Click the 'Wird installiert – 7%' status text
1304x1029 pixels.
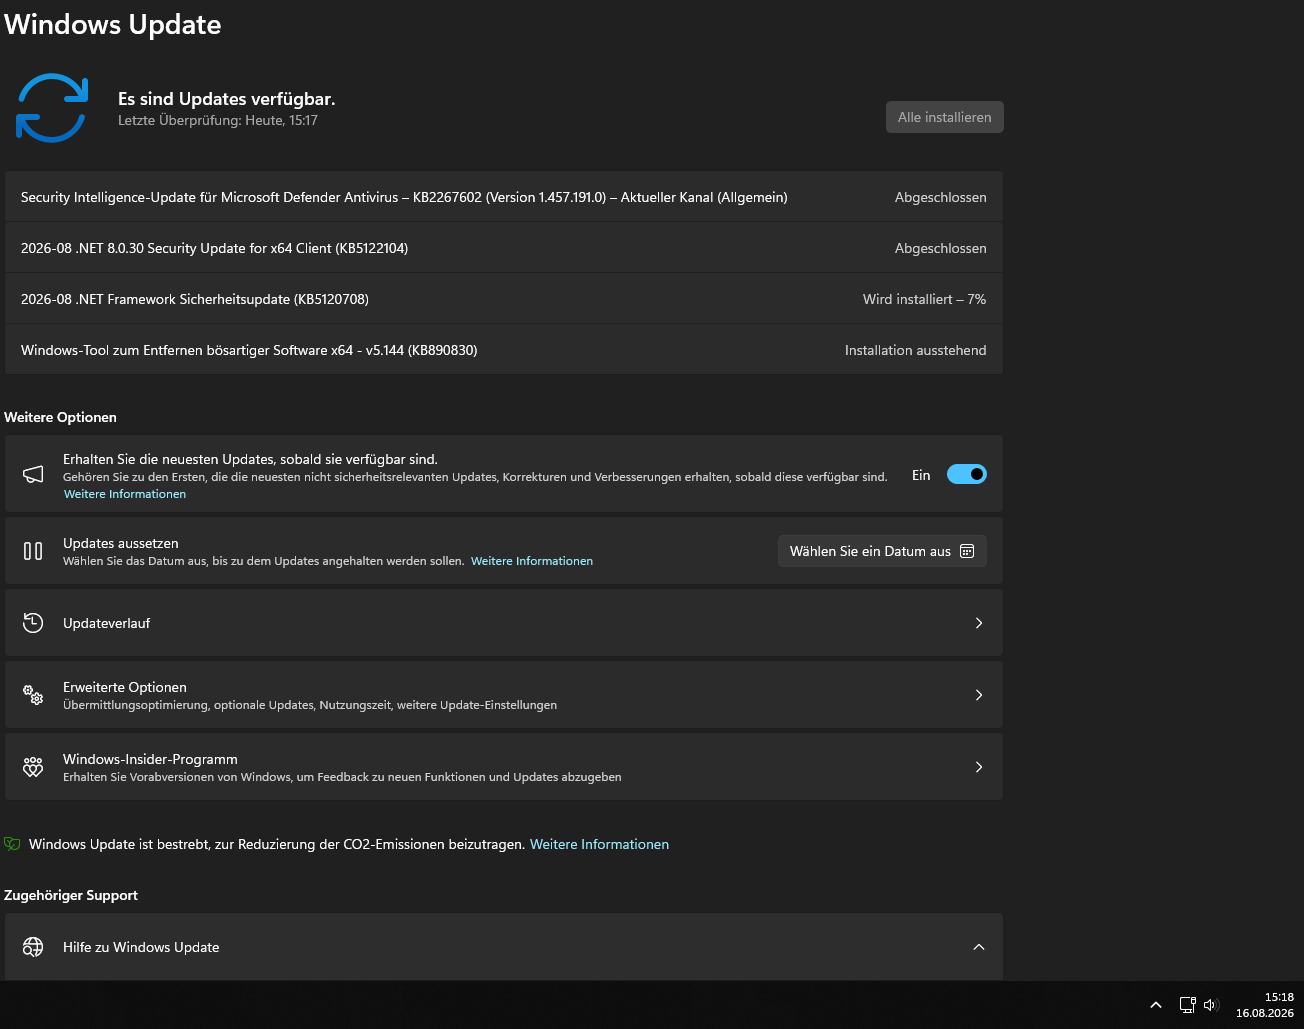(x=924, y=299)
